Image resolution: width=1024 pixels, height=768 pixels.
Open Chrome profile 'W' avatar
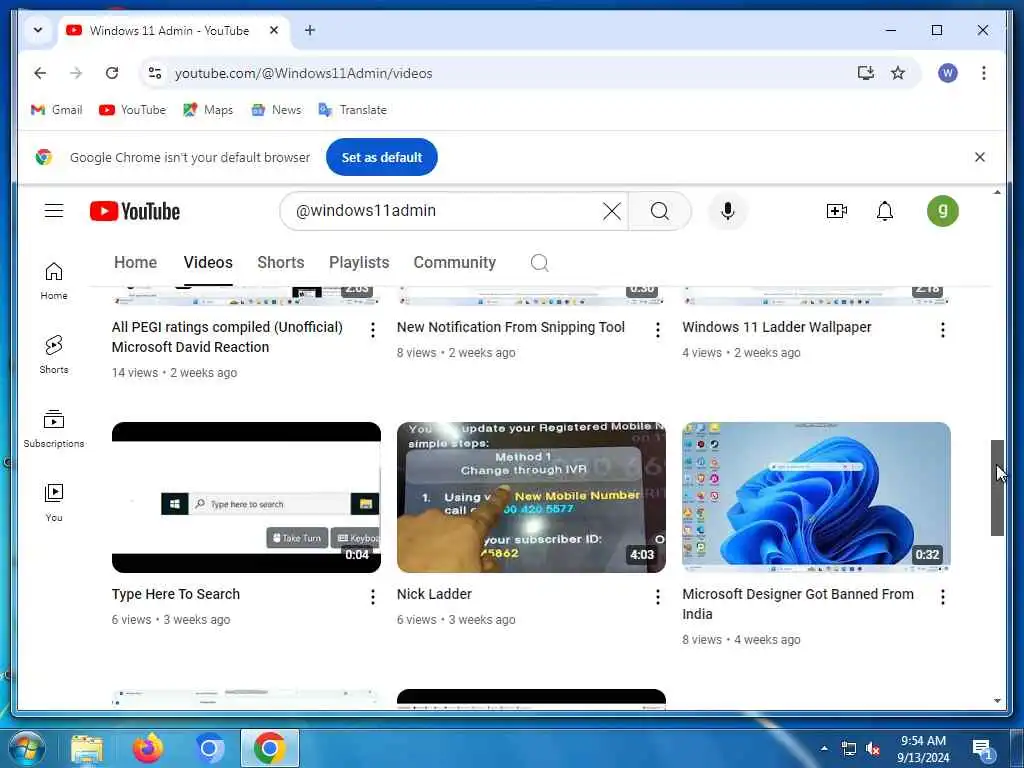pyautogui.click(x=948, y=73)
